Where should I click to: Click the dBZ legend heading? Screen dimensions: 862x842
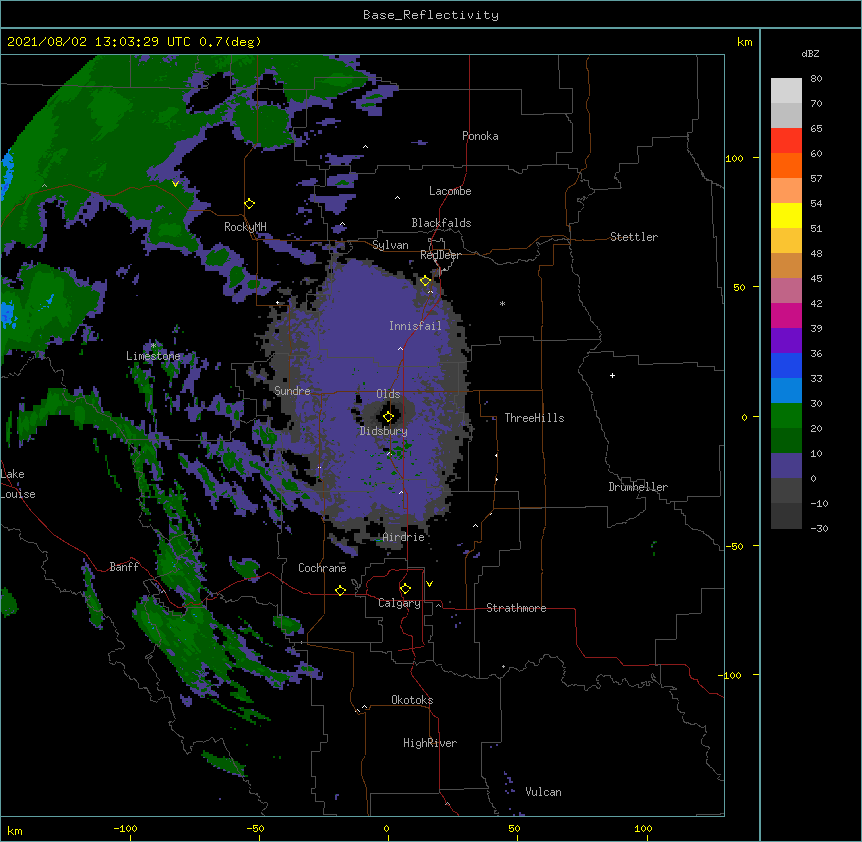pos(810,53)
